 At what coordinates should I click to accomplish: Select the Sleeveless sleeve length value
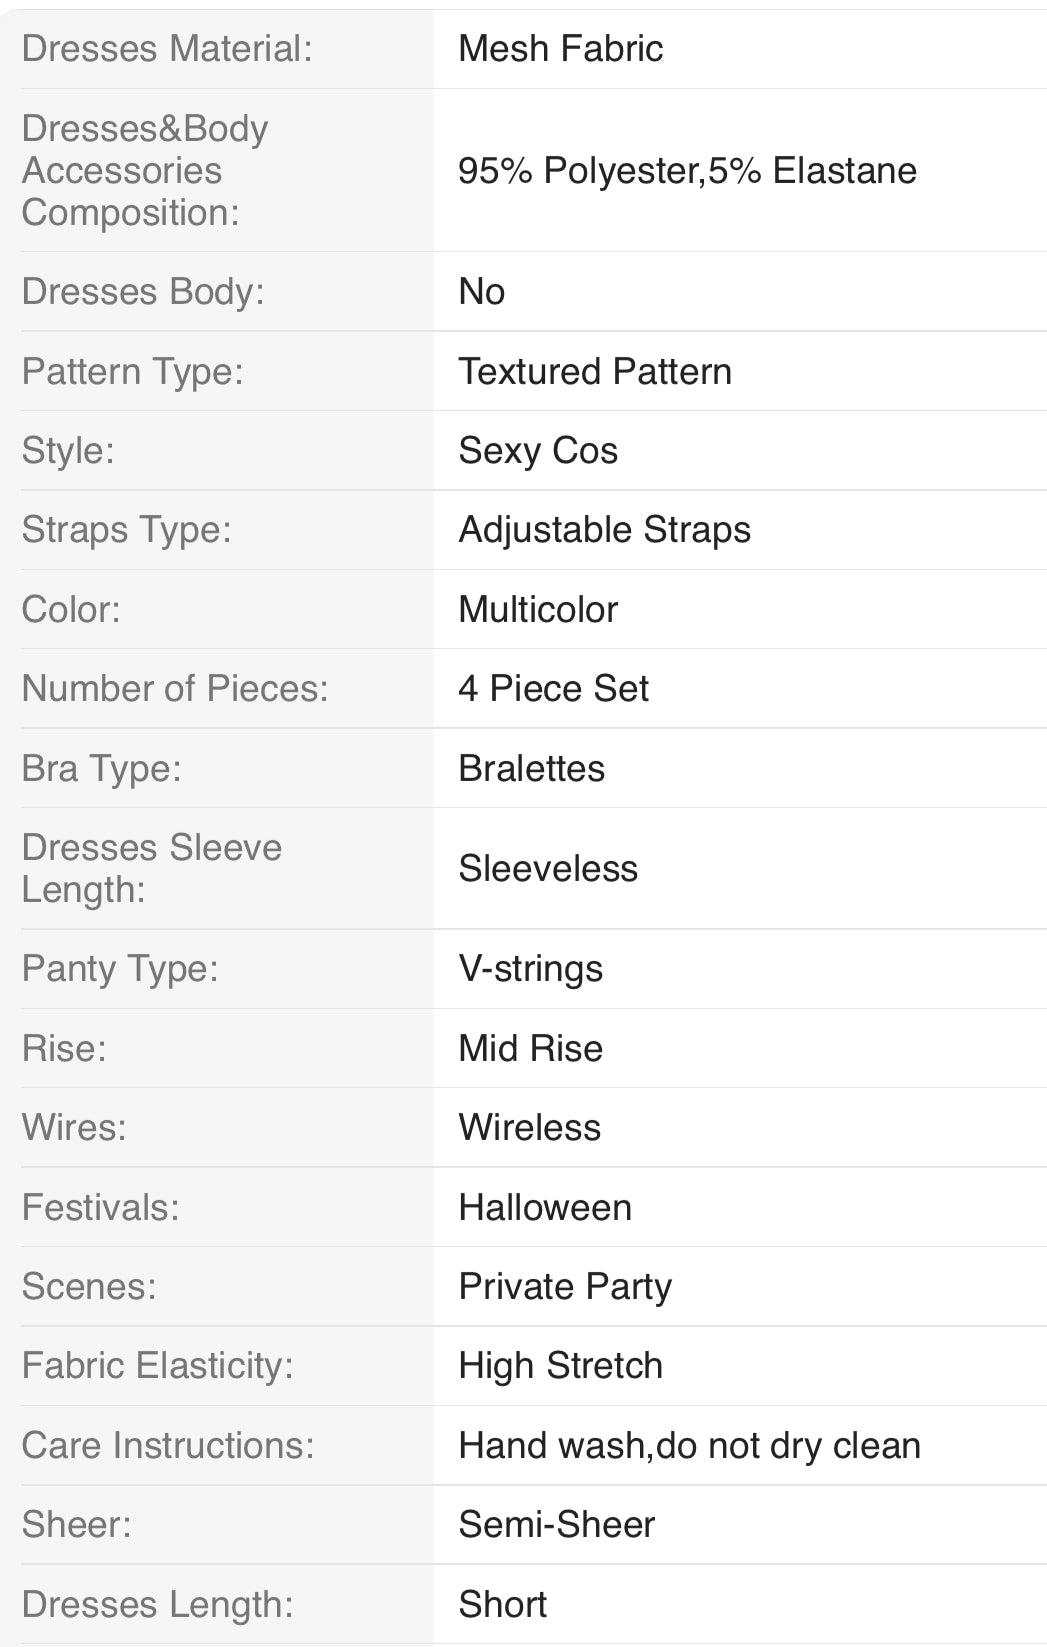coord(547,869)
